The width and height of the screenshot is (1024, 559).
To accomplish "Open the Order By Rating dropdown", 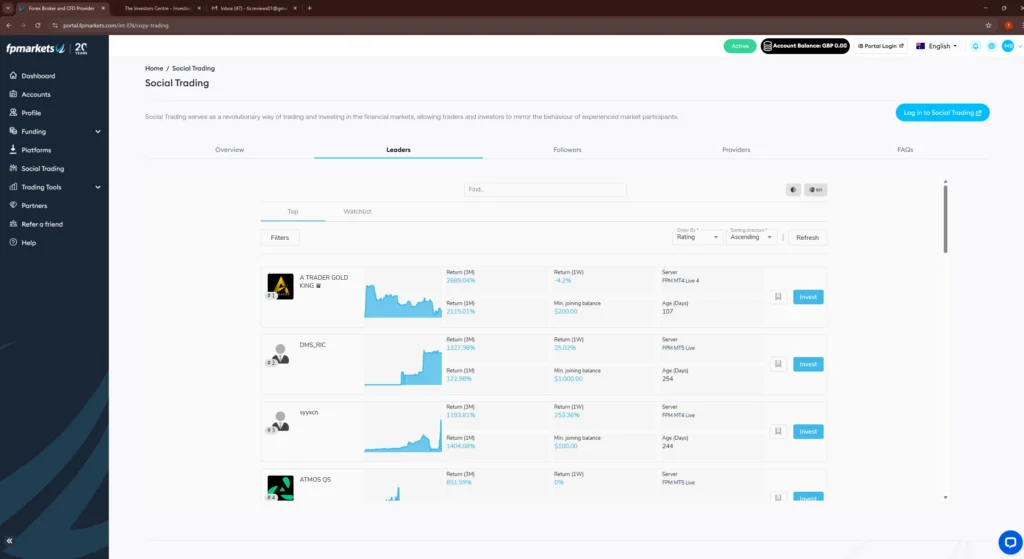I will pyautogui.click(x=698, y=237).
